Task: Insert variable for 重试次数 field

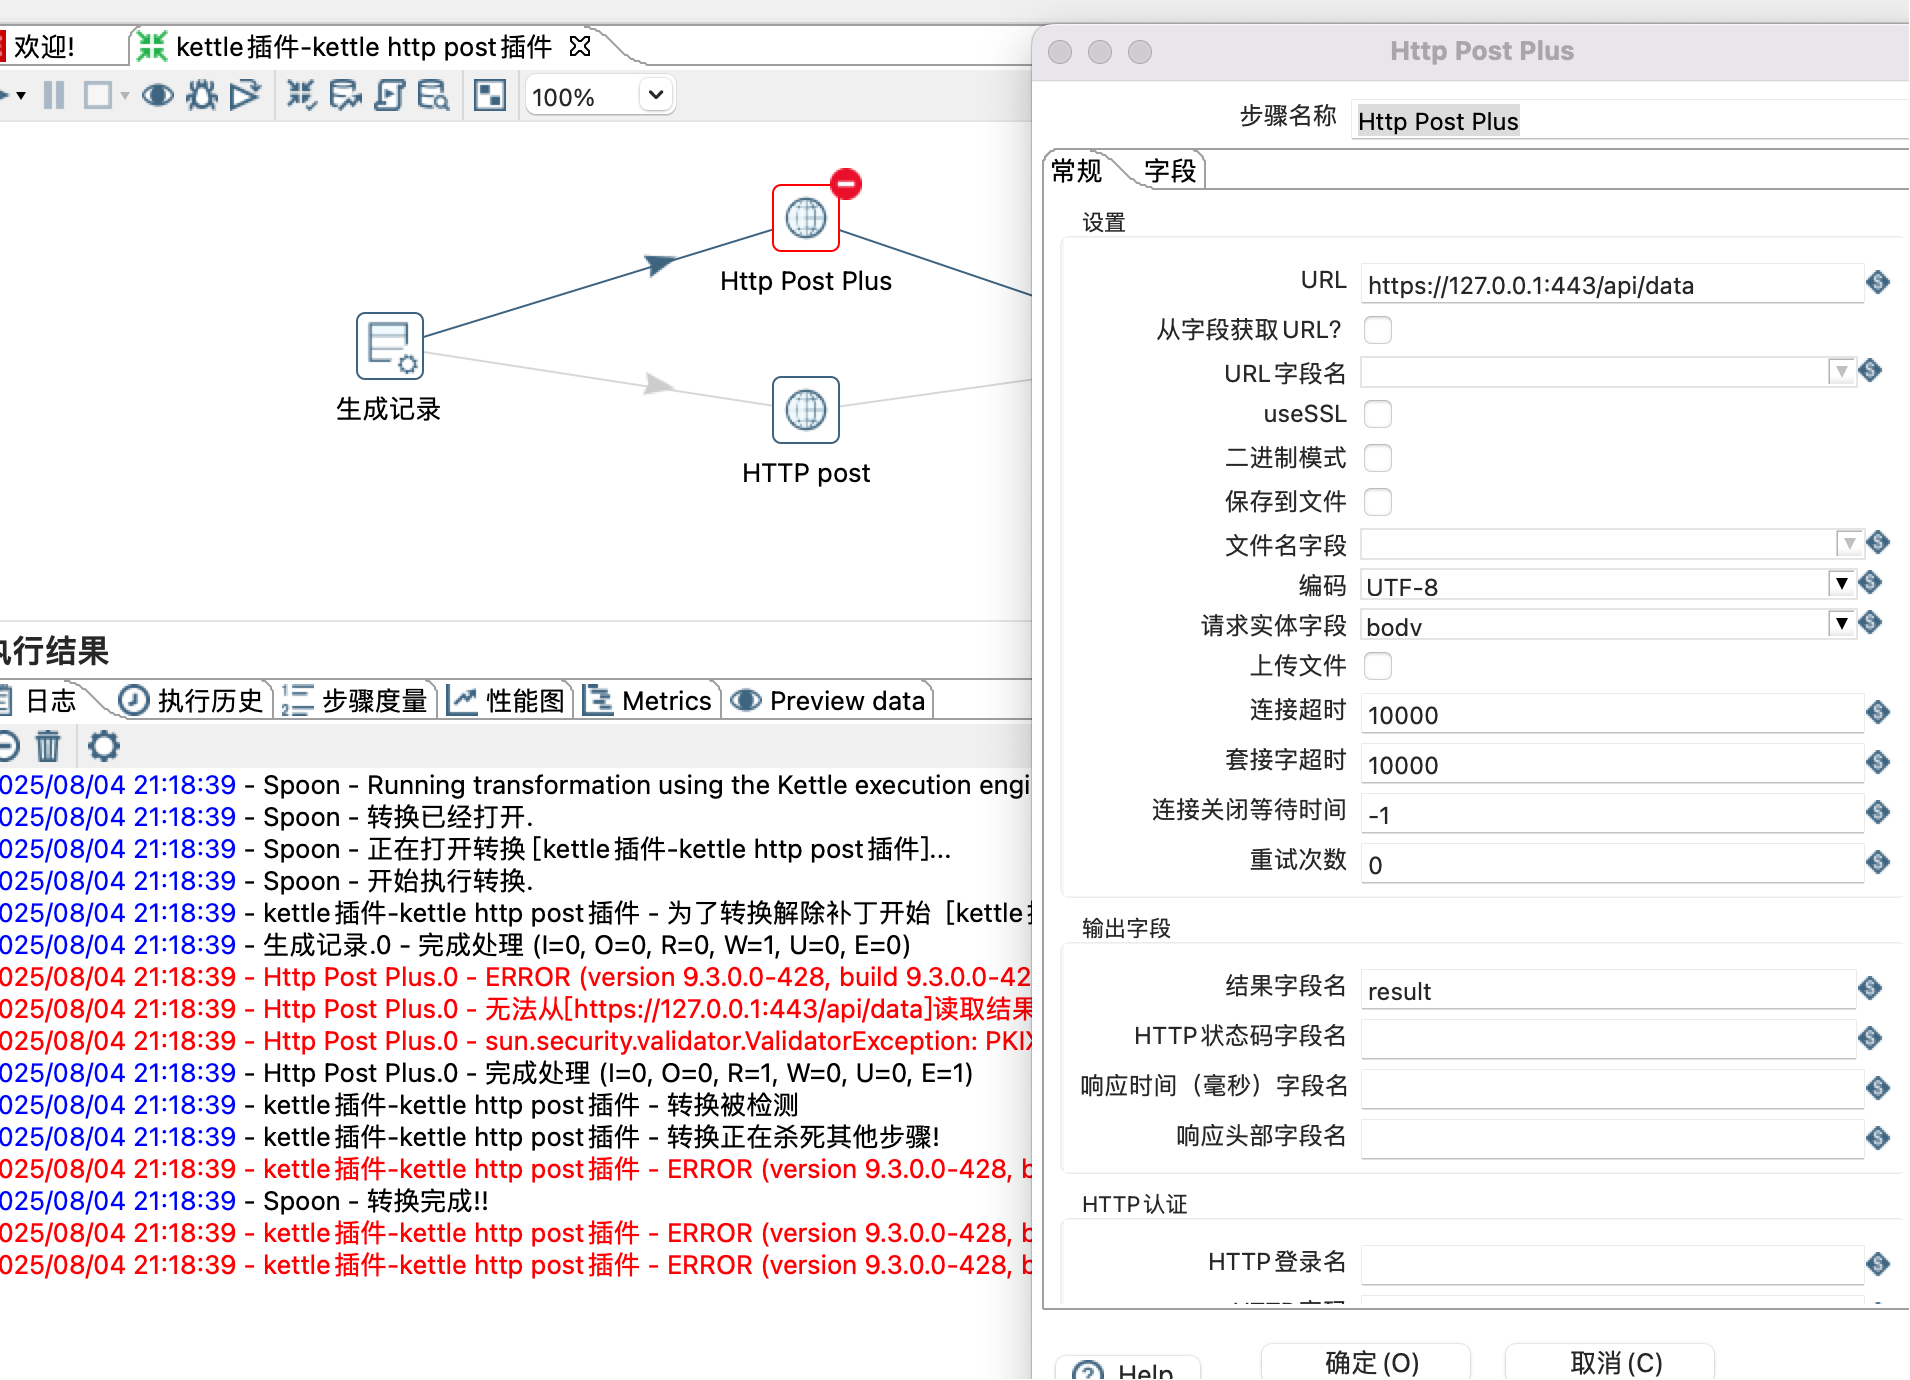Action: click(1878, 862)
